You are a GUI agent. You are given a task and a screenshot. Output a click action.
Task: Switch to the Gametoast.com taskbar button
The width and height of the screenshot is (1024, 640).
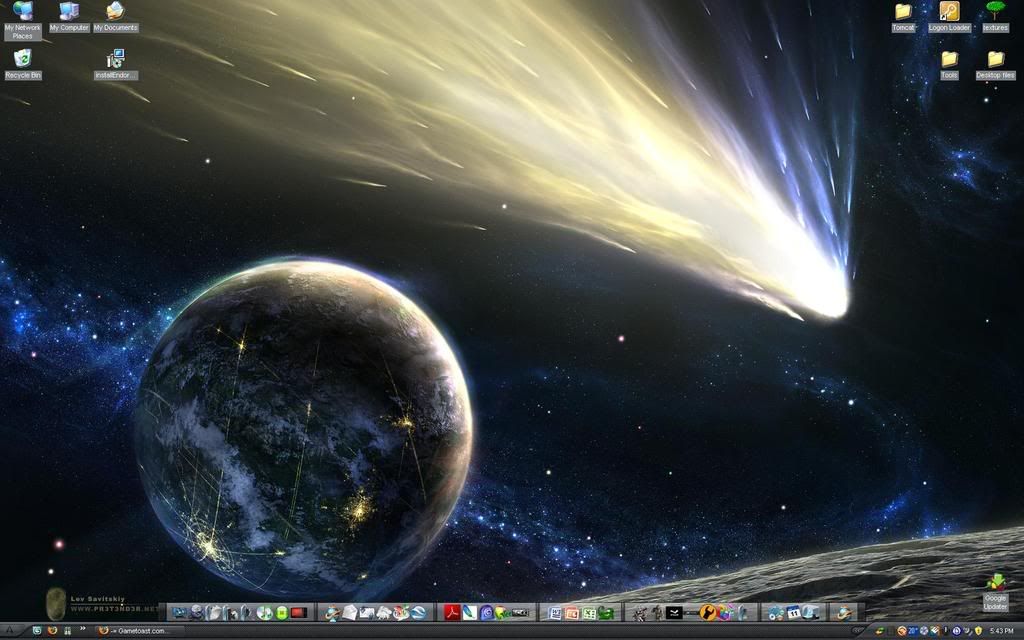click(x=135, y=631)
